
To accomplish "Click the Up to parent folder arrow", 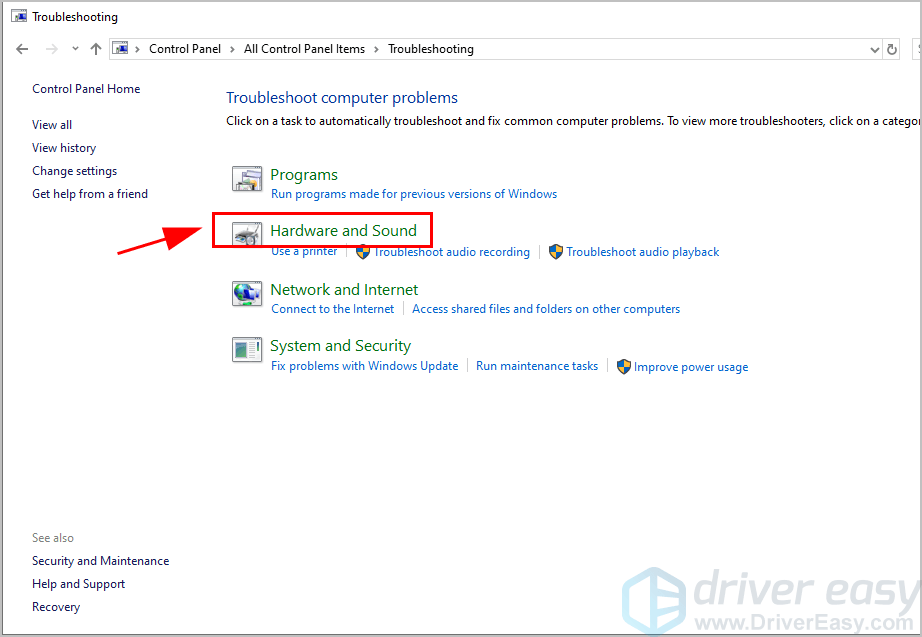I will point(96,49).
